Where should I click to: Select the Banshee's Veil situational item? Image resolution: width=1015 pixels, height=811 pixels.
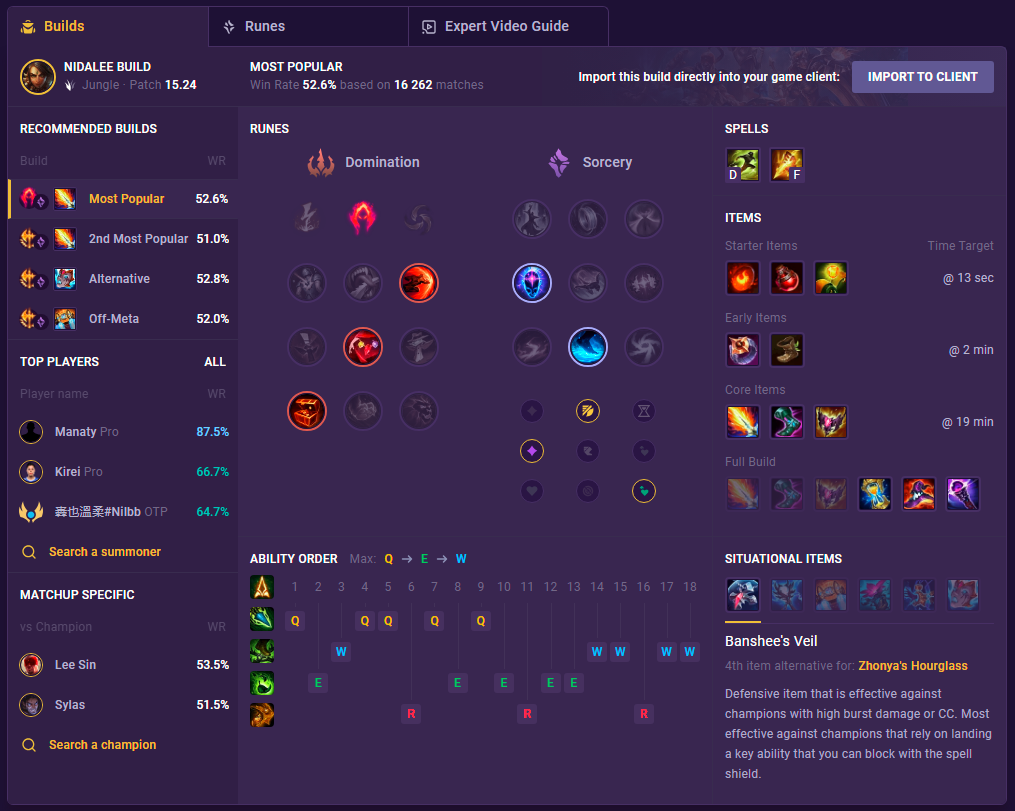tap(742, 595)
